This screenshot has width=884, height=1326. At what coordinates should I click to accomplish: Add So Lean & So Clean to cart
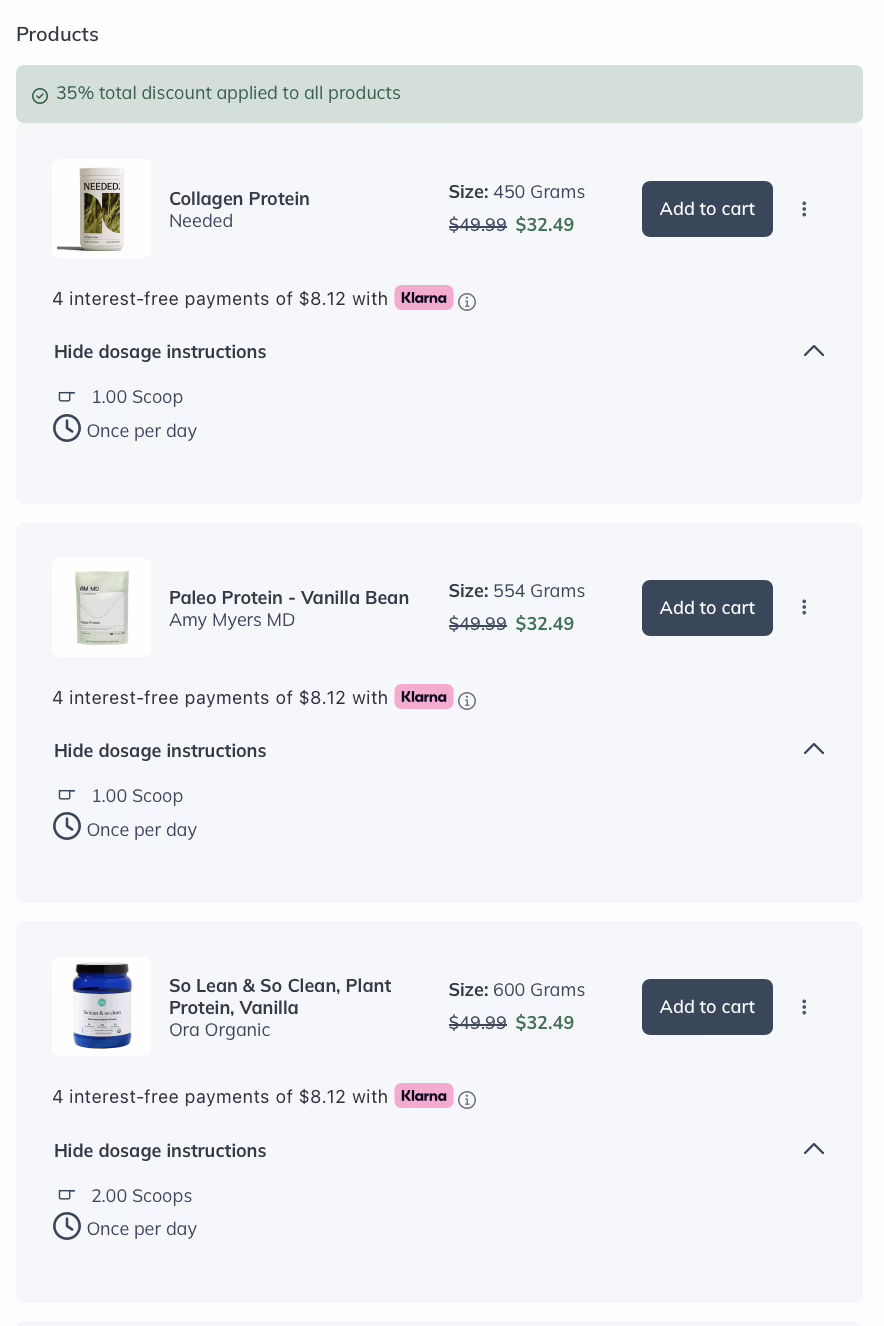[x=707, y=1007]
